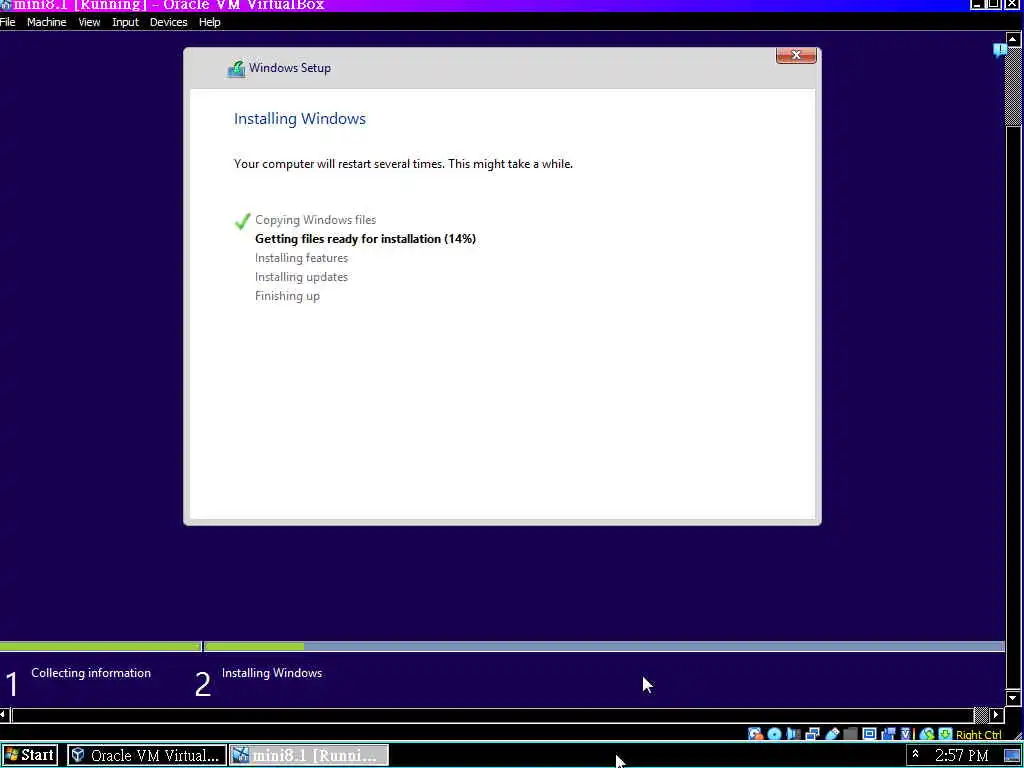Click the network adapters status icon
The height and width of the screenshot is (768, 1024).
(x=812, y=734)
